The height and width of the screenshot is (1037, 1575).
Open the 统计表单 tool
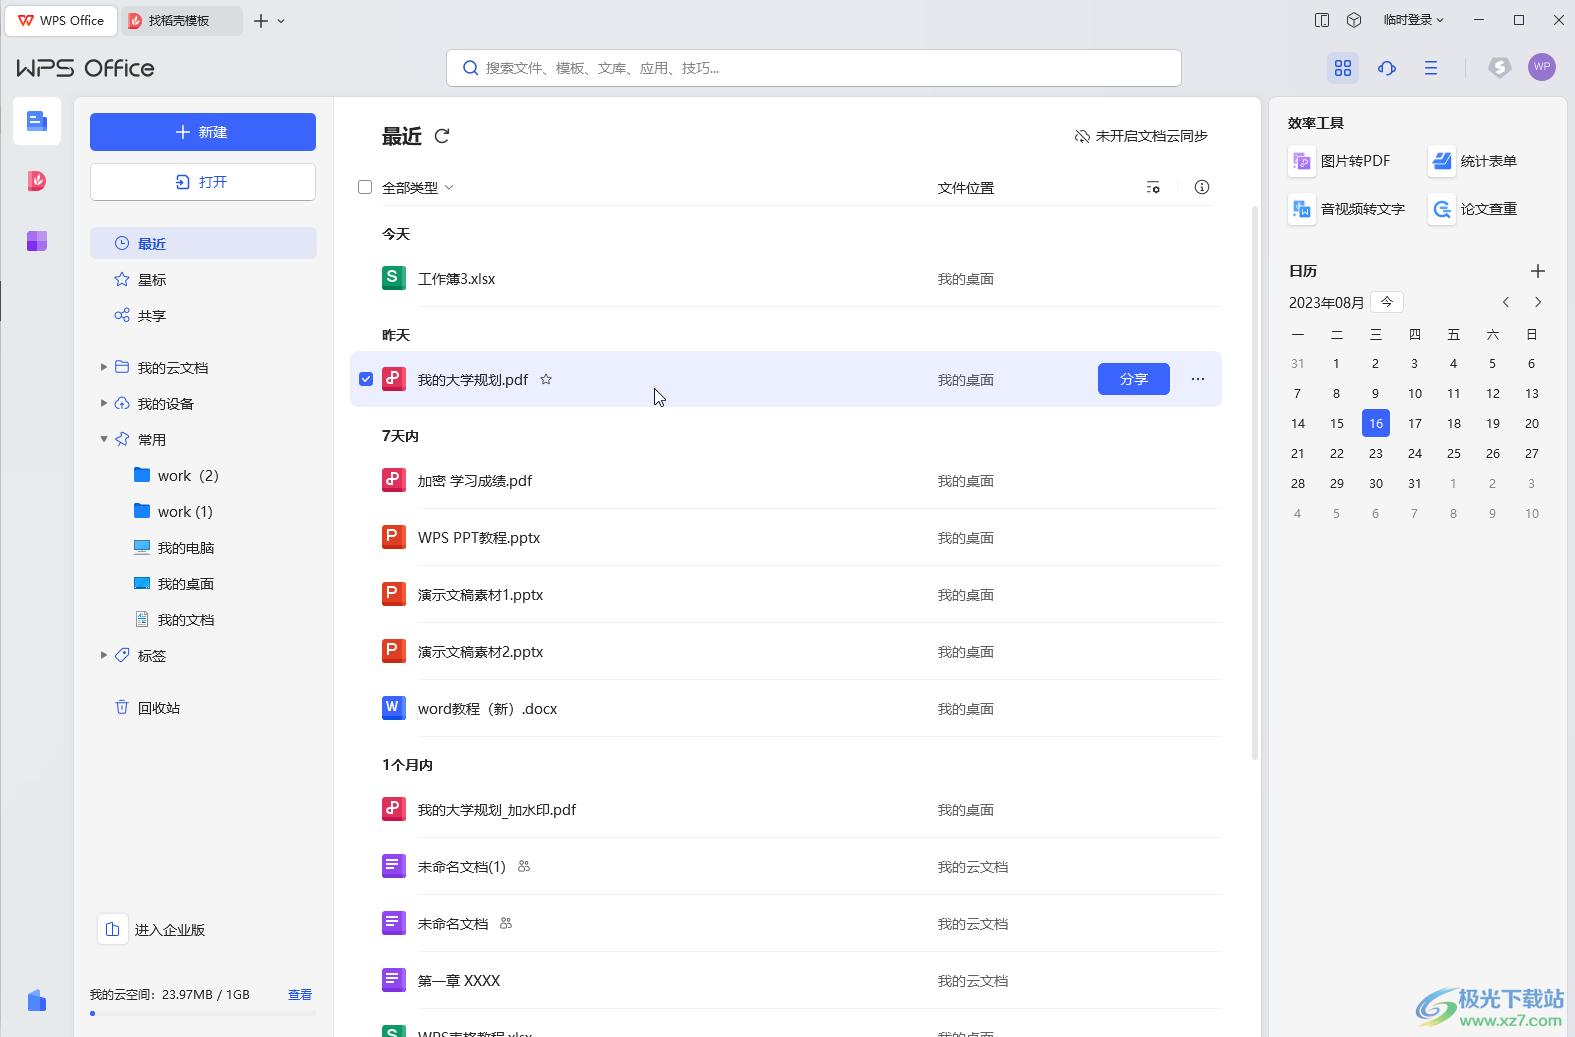point(1473,161)
